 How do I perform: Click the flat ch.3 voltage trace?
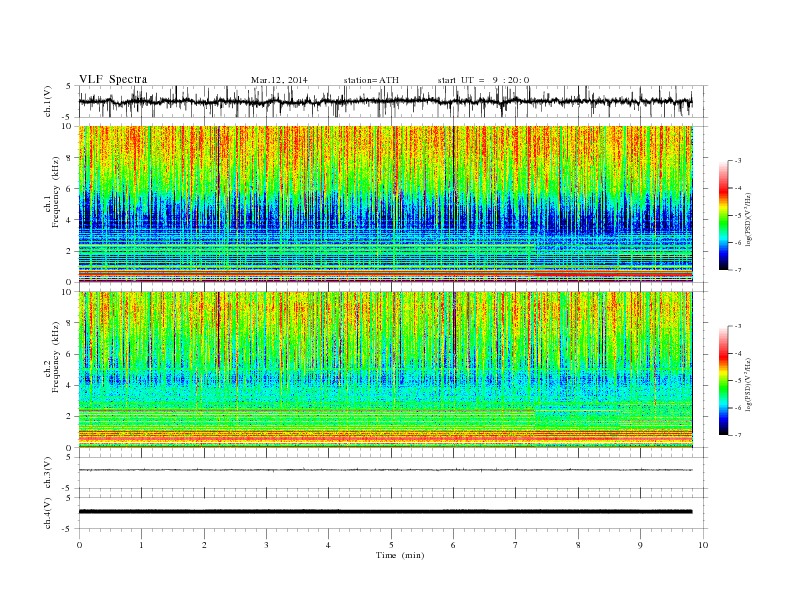click(385, 470)
